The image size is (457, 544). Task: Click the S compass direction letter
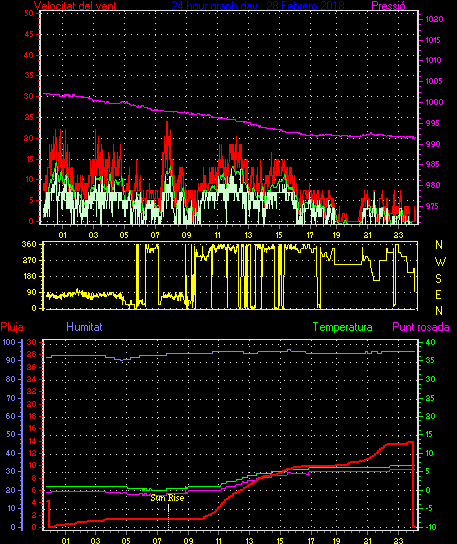[439, 278]
